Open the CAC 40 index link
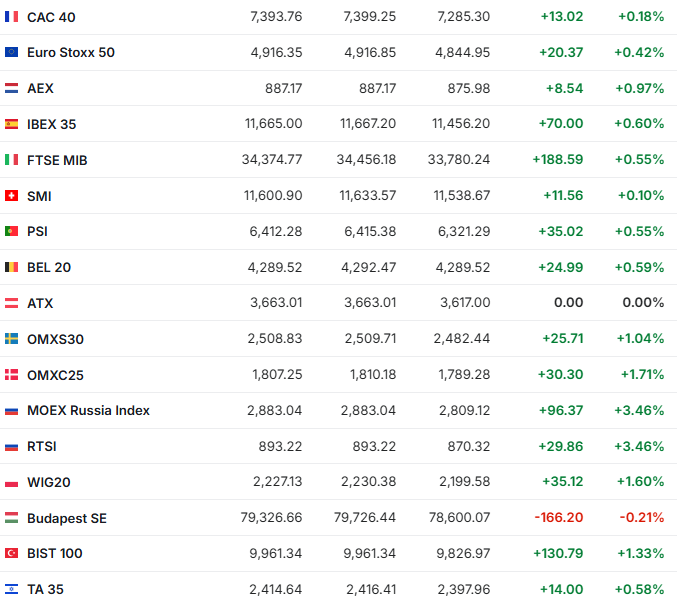Image resolution: width=677 pixels, height=602 pixels. [51, 17]
